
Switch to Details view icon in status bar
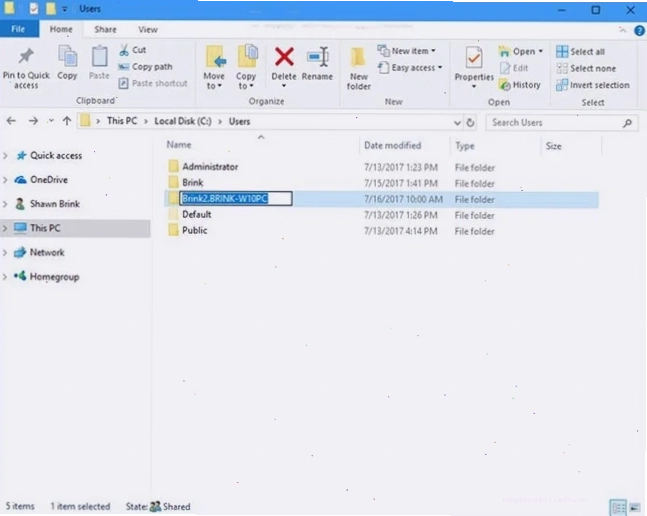(x=618, y=507)
